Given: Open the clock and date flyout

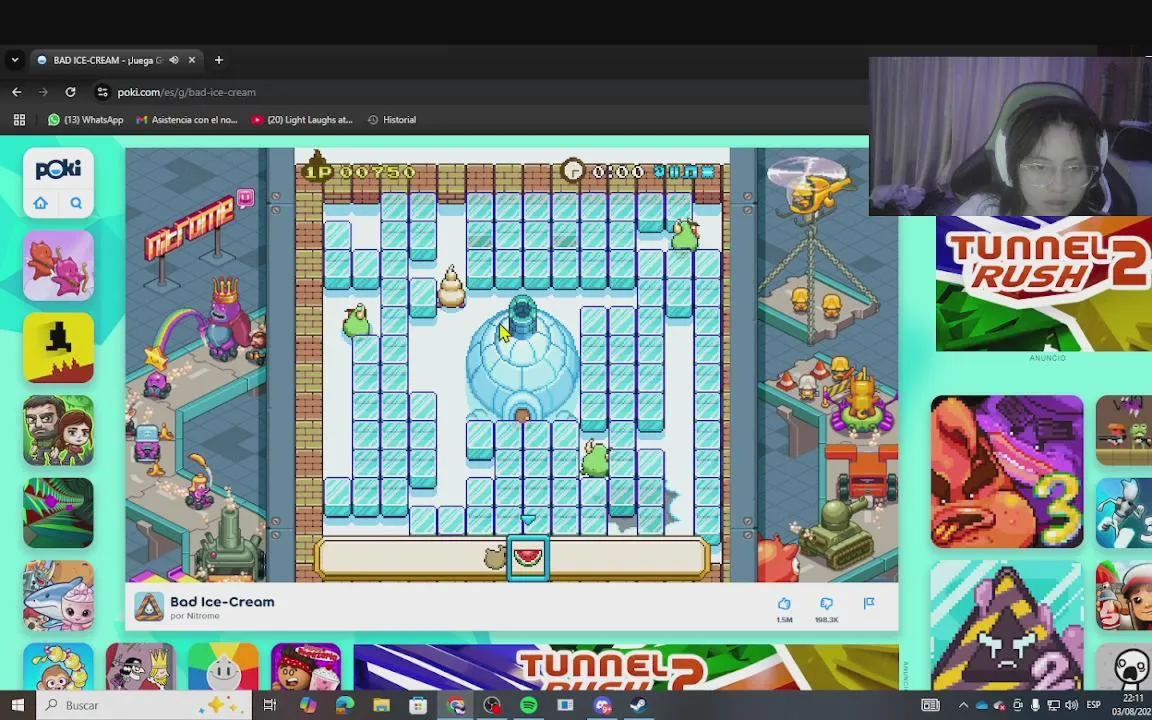Looking at the screenshot, I should (x=1132, y=705).
